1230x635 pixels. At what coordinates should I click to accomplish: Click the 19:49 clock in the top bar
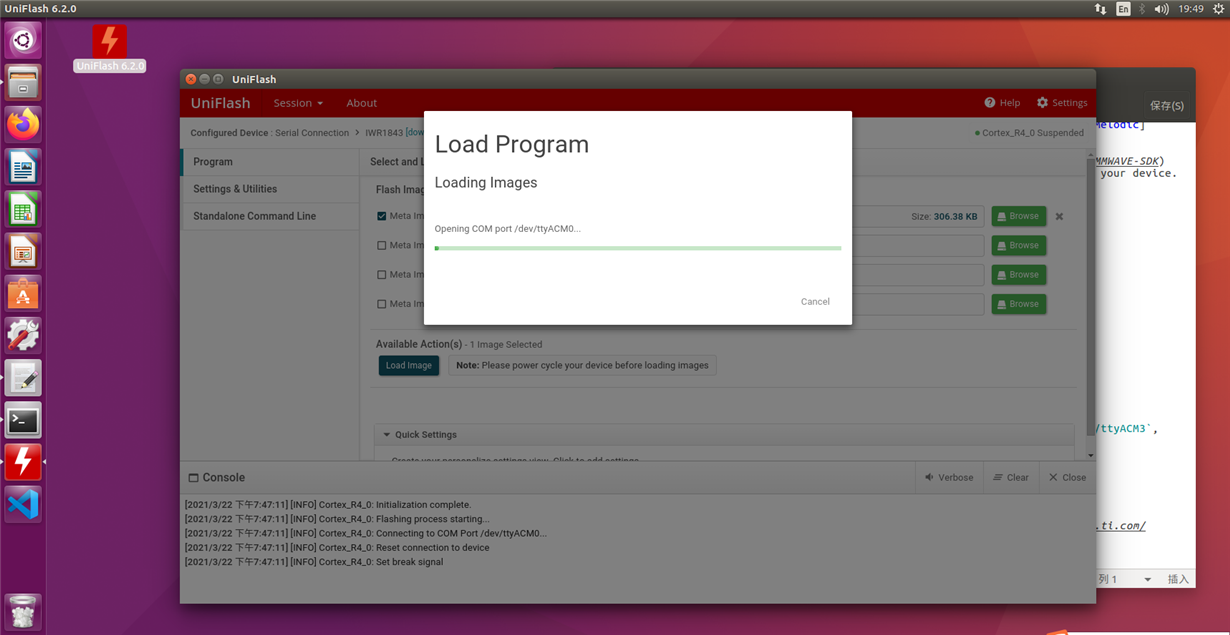(x=1191, y=9)
